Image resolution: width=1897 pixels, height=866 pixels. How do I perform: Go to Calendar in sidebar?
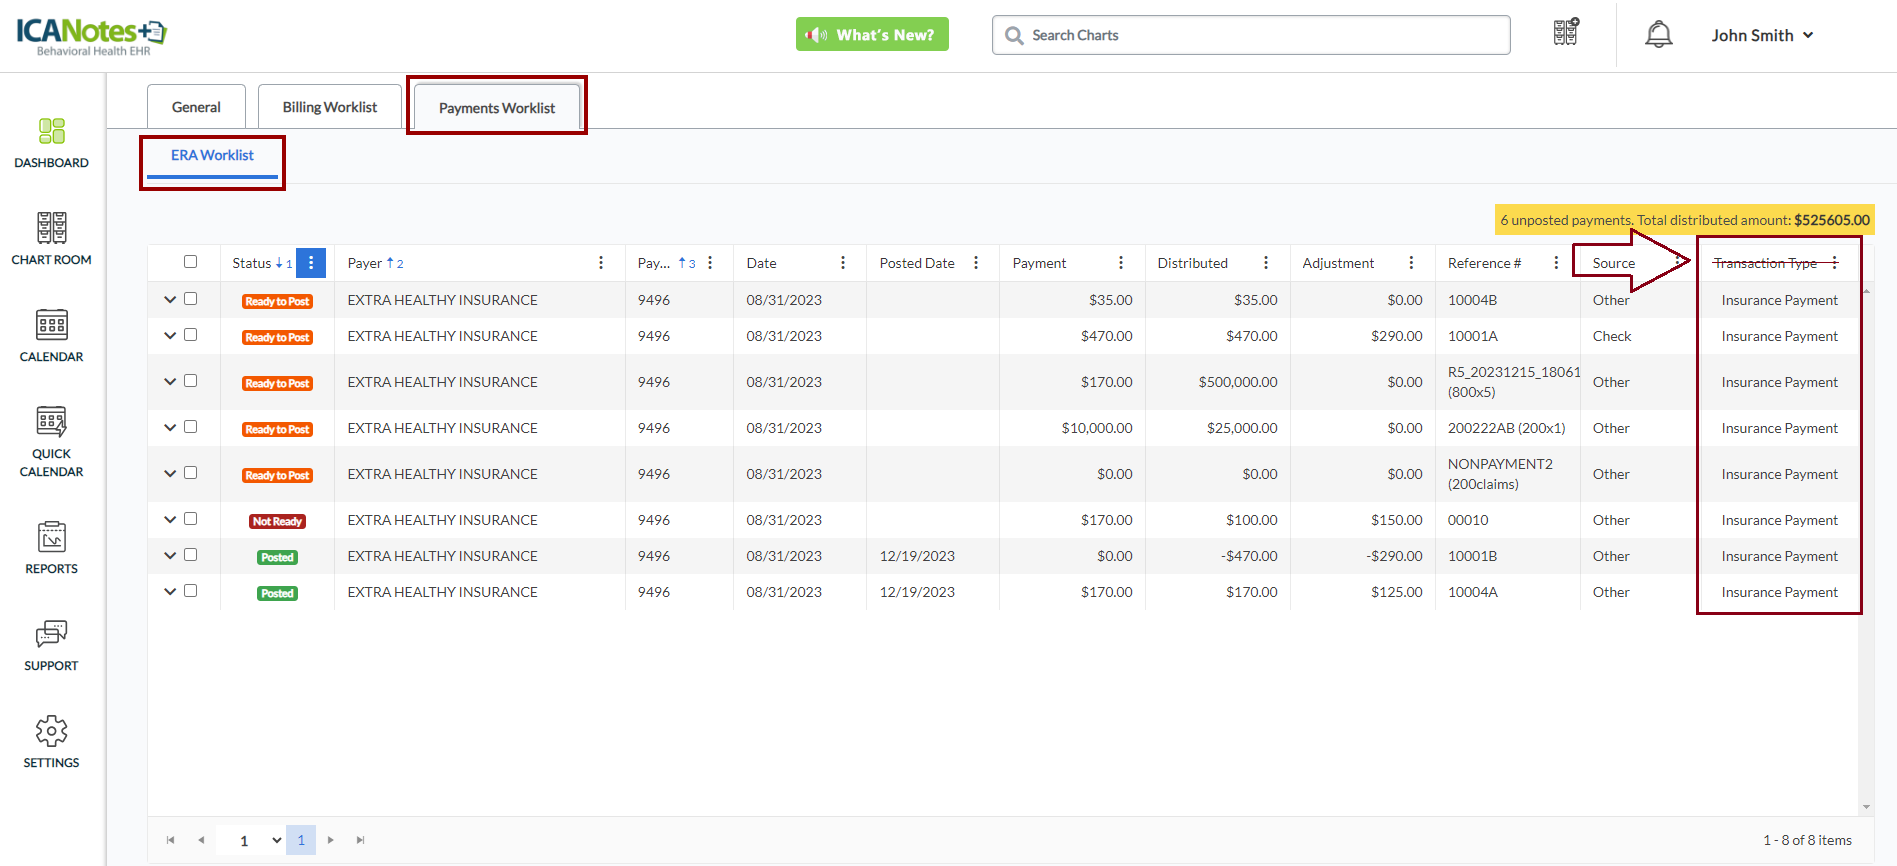tap(51, 335)
